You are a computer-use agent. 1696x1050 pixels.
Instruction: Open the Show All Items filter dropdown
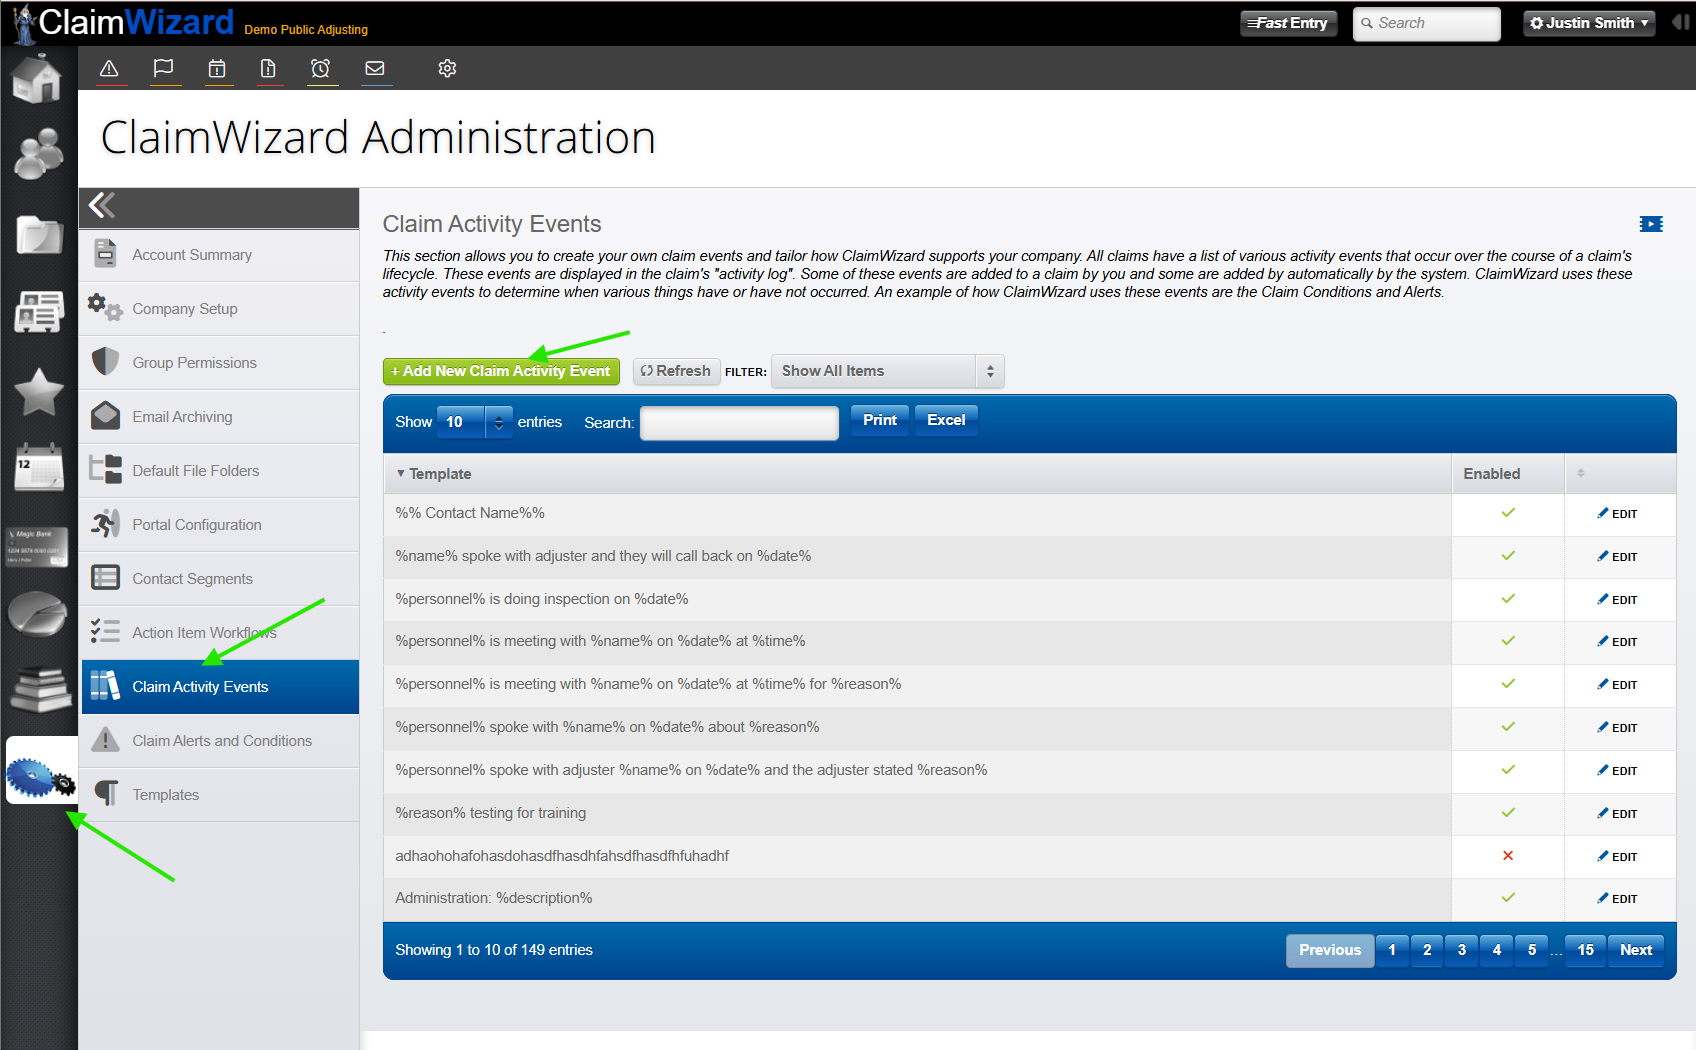pyautogui.click(x=887, y=371)
